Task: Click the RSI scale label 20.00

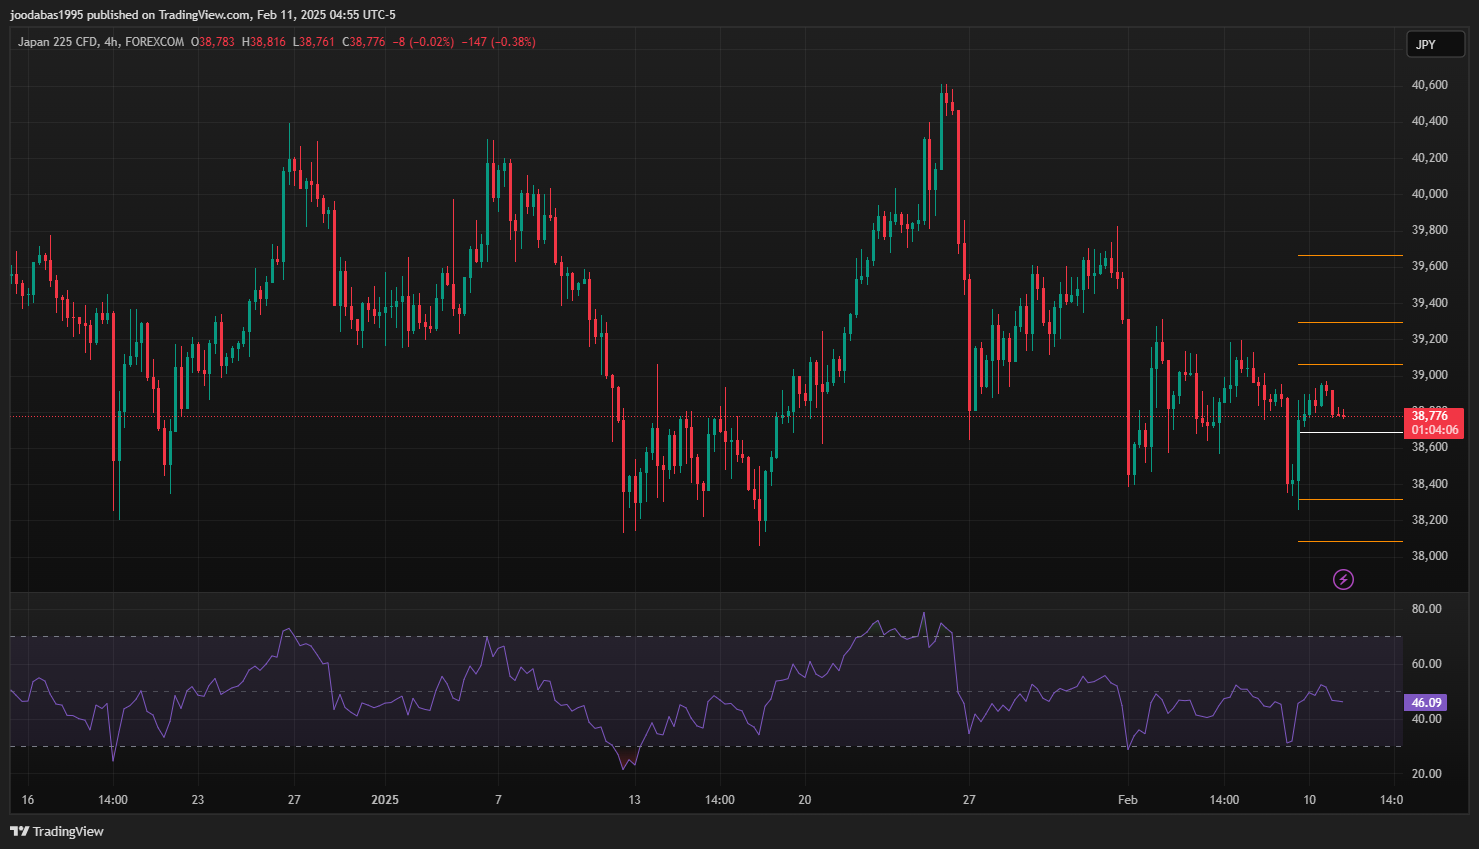Action: click(x=1426, y=774)
